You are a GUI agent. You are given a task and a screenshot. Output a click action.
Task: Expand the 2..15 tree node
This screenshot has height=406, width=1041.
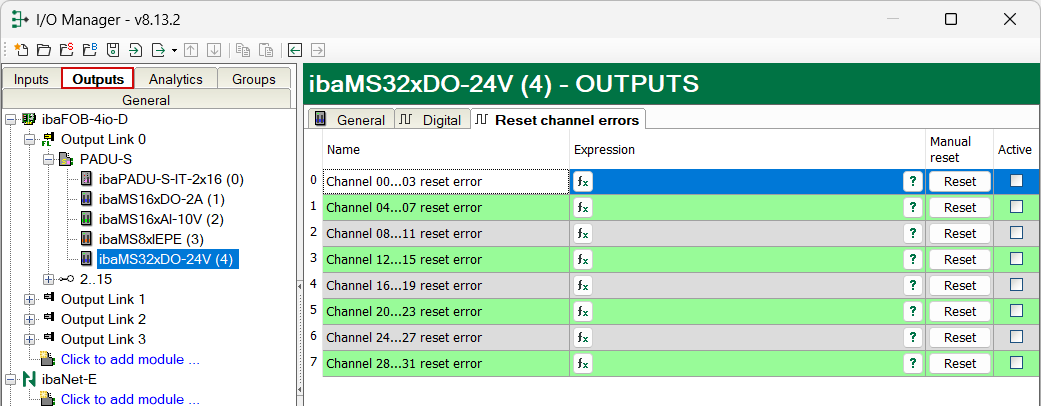point(48,279)
